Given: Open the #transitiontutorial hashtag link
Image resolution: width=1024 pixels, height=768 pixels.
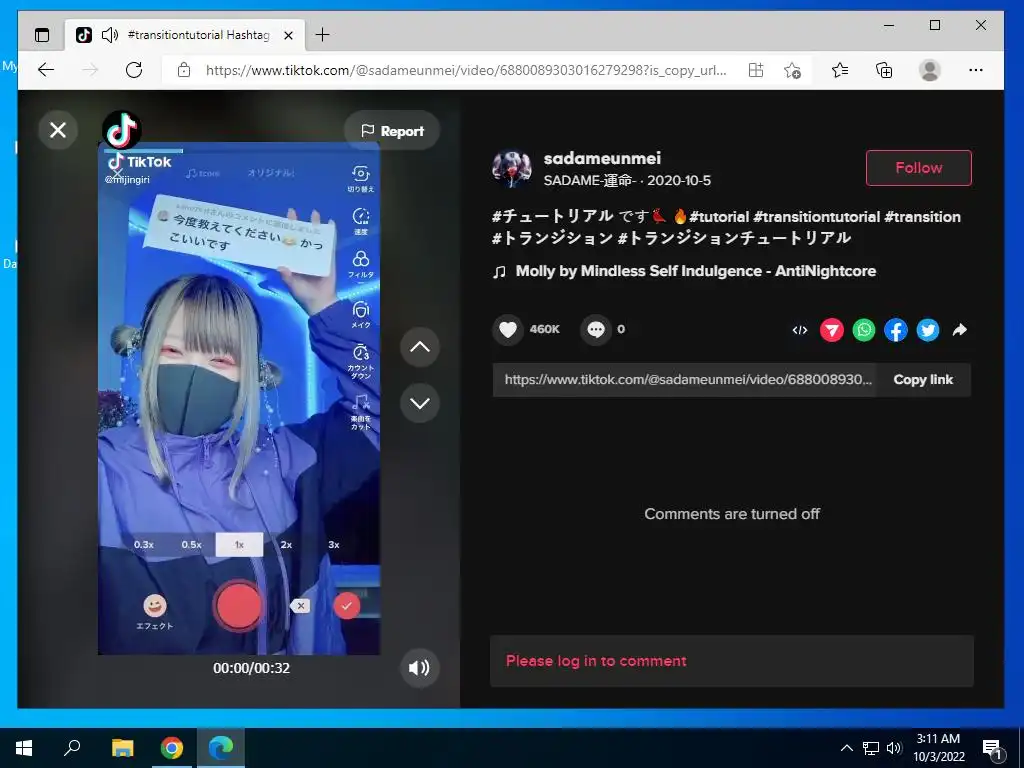Looking at the screenshot, I should 816,217.
